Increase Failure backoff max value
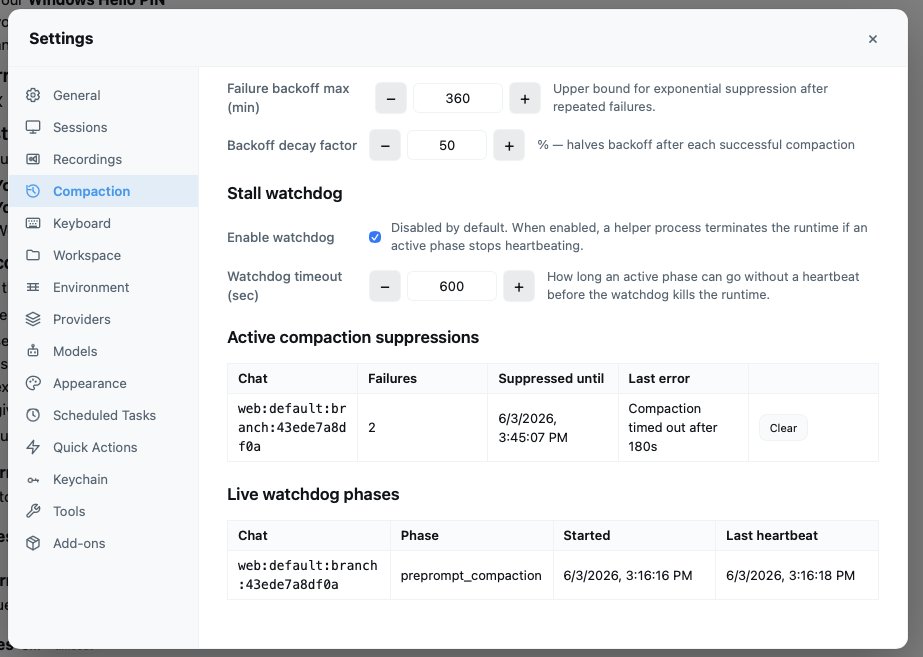The image size is (923, 657). tap(524, 98)
